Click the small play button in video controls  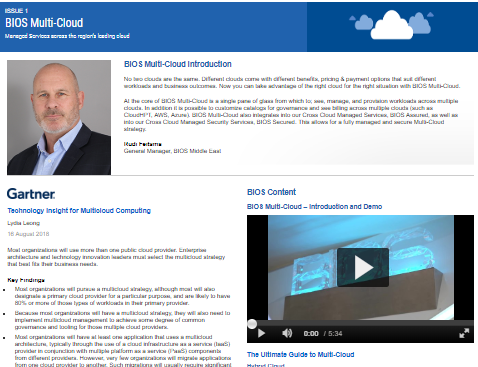click(x=262, y=333)
